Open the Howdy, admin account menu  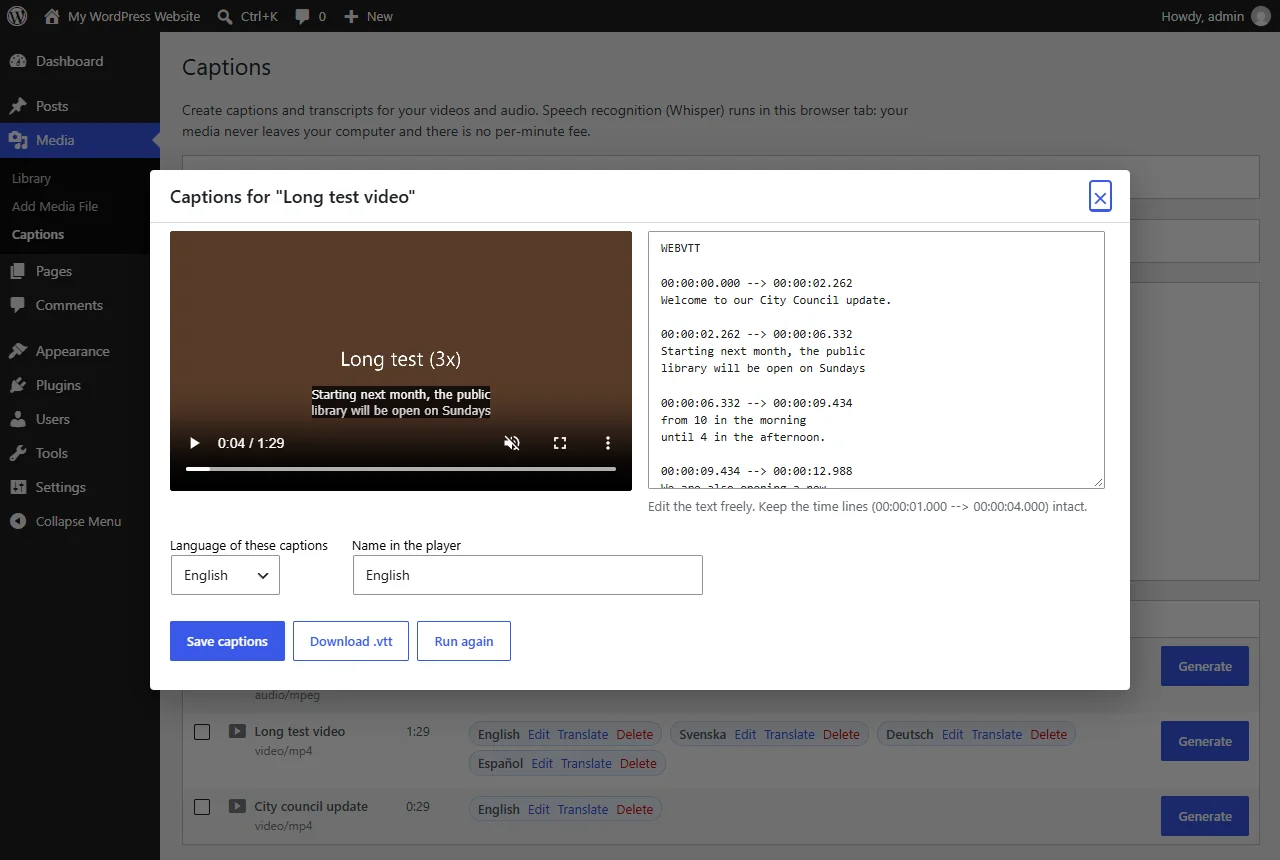point(1215,16)
